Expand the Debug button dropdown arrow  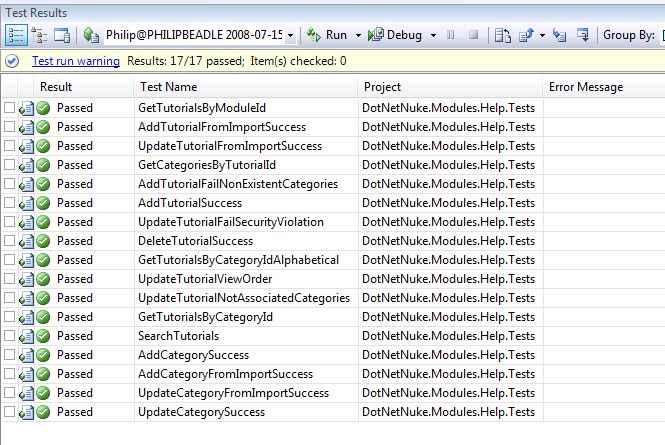click(433, 35)
